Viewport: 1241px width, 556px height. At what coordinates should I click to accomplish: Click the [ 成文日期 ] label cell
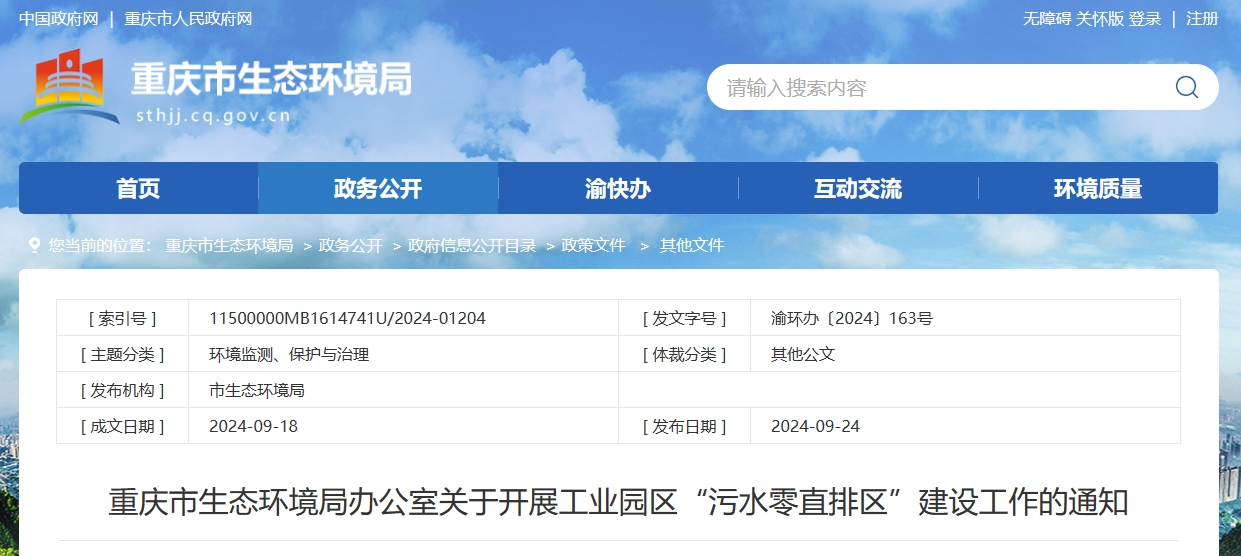coord(123,426)
